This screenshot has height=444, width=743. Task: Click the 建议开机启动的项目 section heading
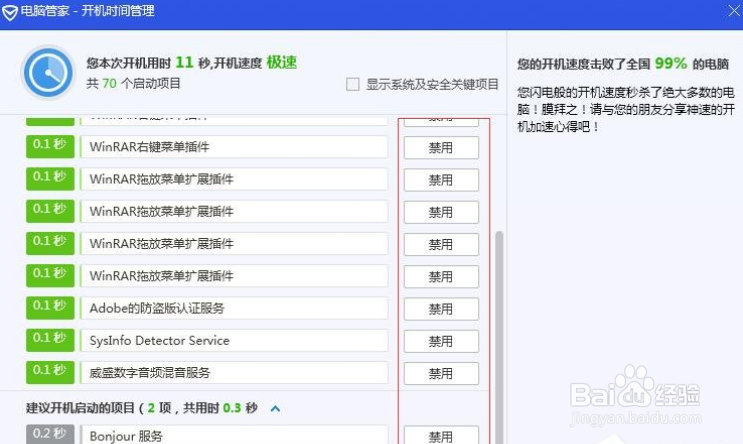[142, 408]
